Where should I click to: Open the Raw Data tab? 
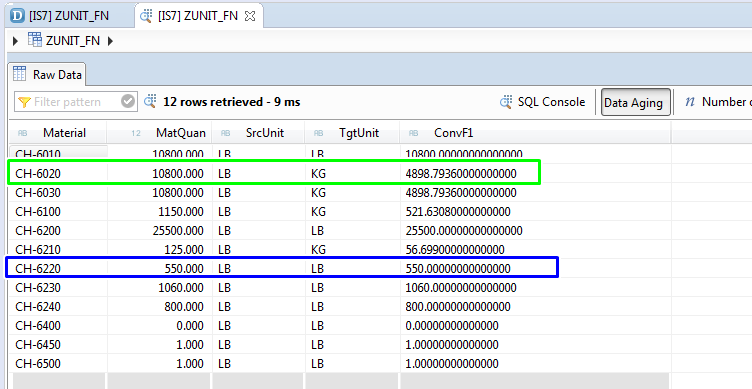click(47, 75)
